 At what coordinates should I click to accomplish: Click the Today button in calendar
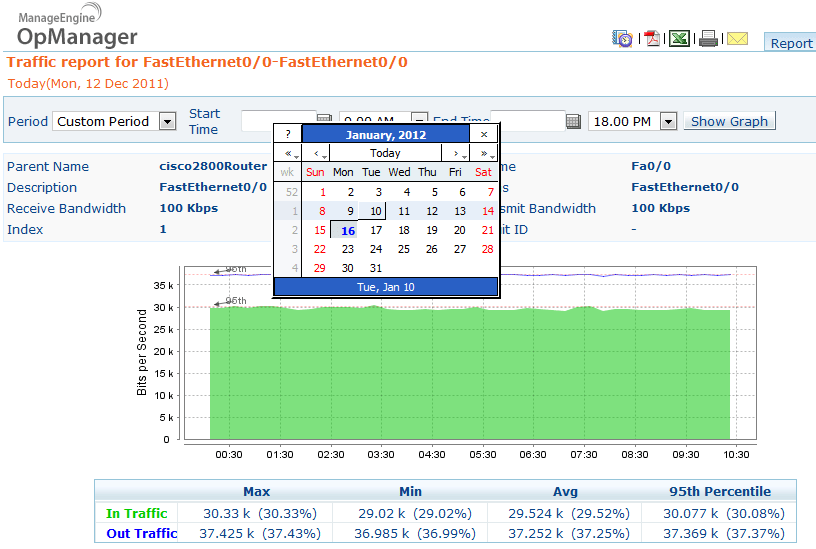click(385, 153)
